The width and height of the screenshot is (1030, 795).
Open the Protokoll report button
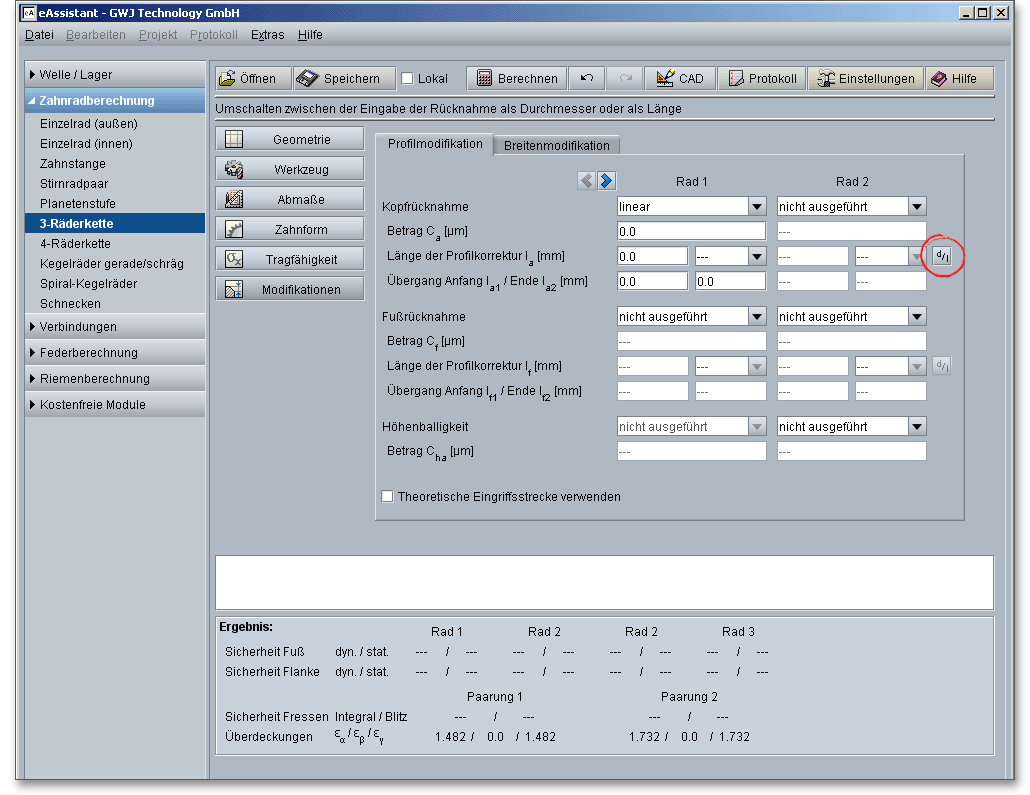pos(762,79)
